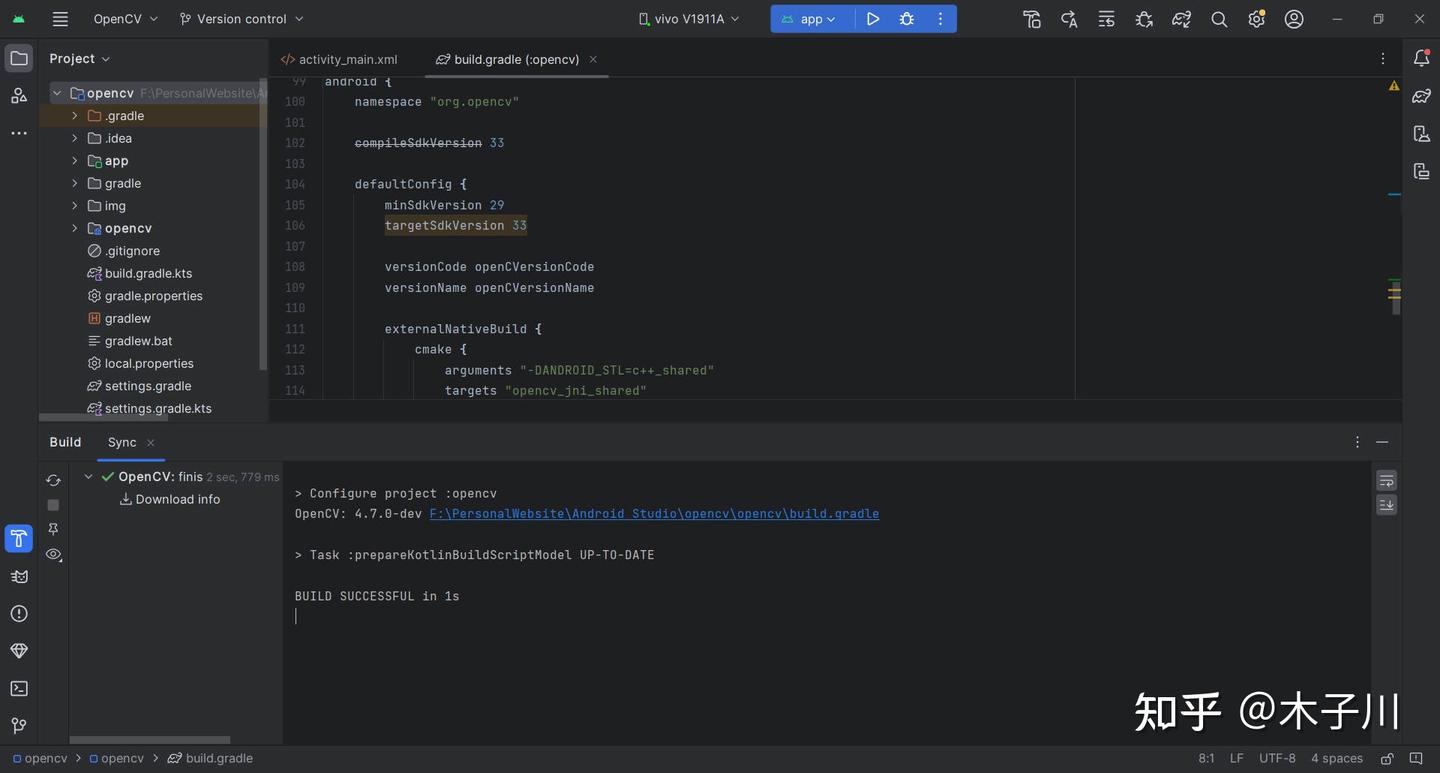Open the Search Everywhere magnifier
This screenshot has width=1440, height=773.
click(x=1217, y=18)
